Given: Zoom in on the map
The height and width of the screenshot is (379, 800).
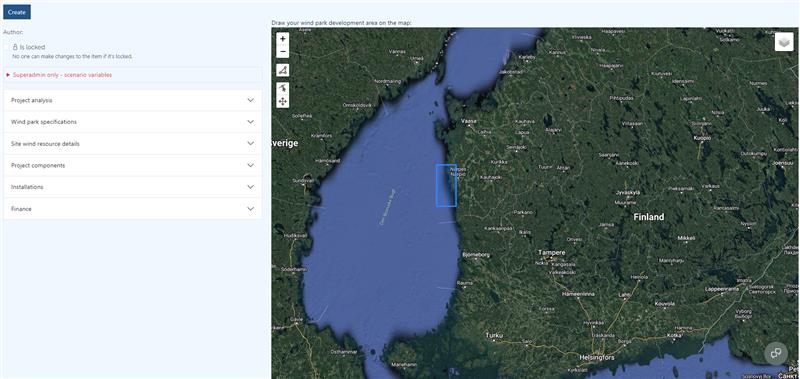Looking at the screenshot, I should point(283,39).
